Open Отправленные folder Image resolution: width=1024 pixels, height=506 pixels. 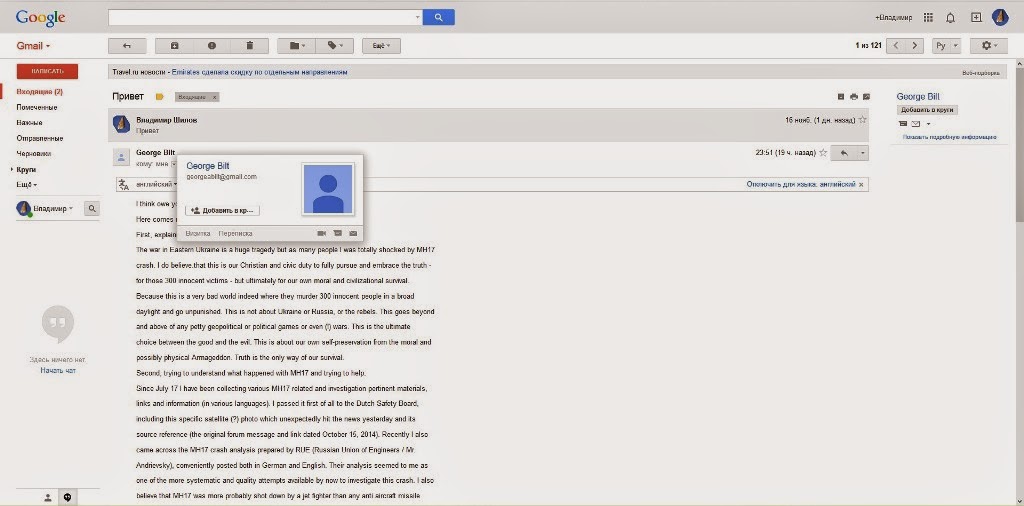tap(39, 138)
